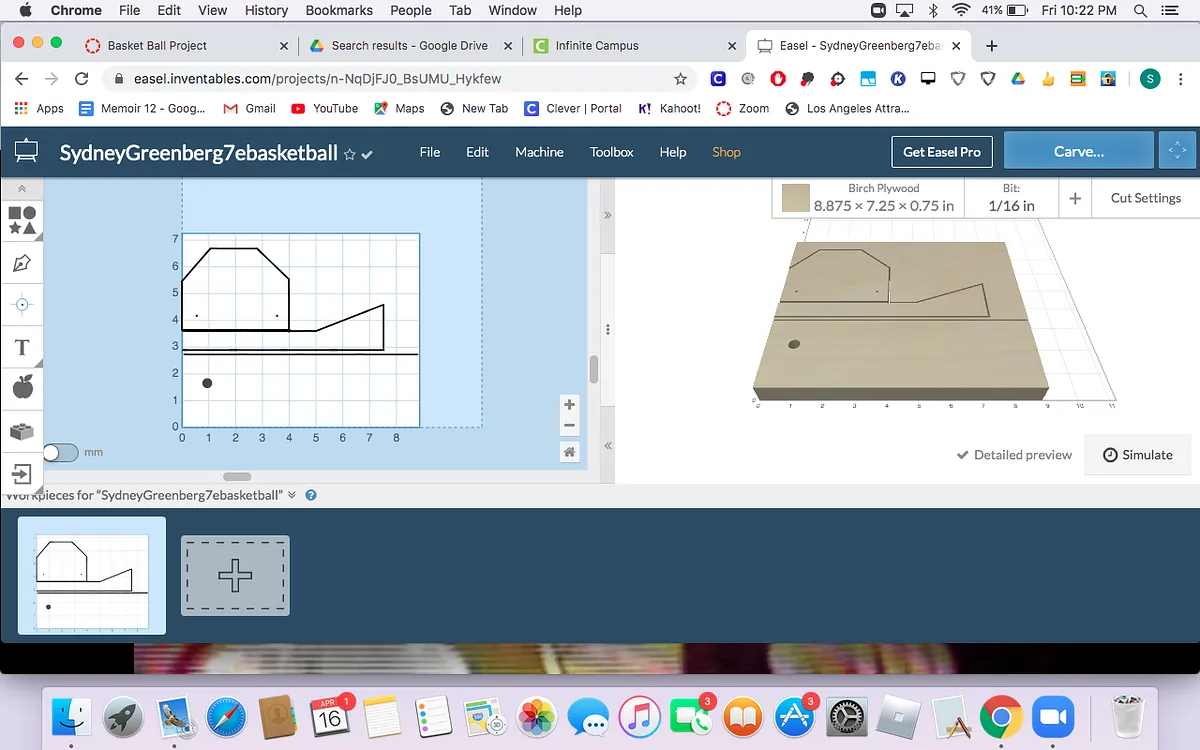Click the Birch Plywood material swatch
Viewport: 1200px width, 750px height.
tap(796, 198)
